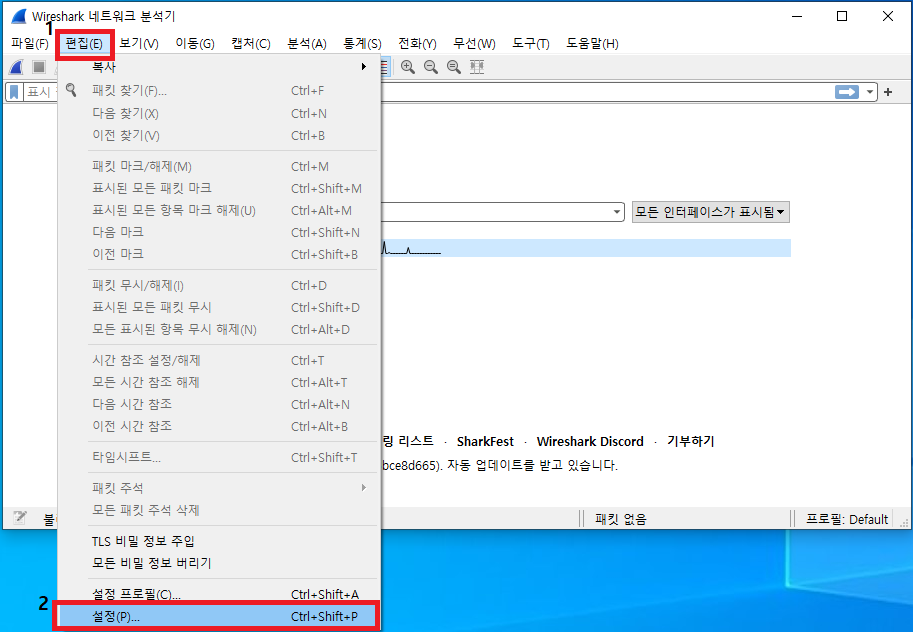Select 모든 패킷 주석 삭제
Screen dimensions: 913x632
point(219,510)
